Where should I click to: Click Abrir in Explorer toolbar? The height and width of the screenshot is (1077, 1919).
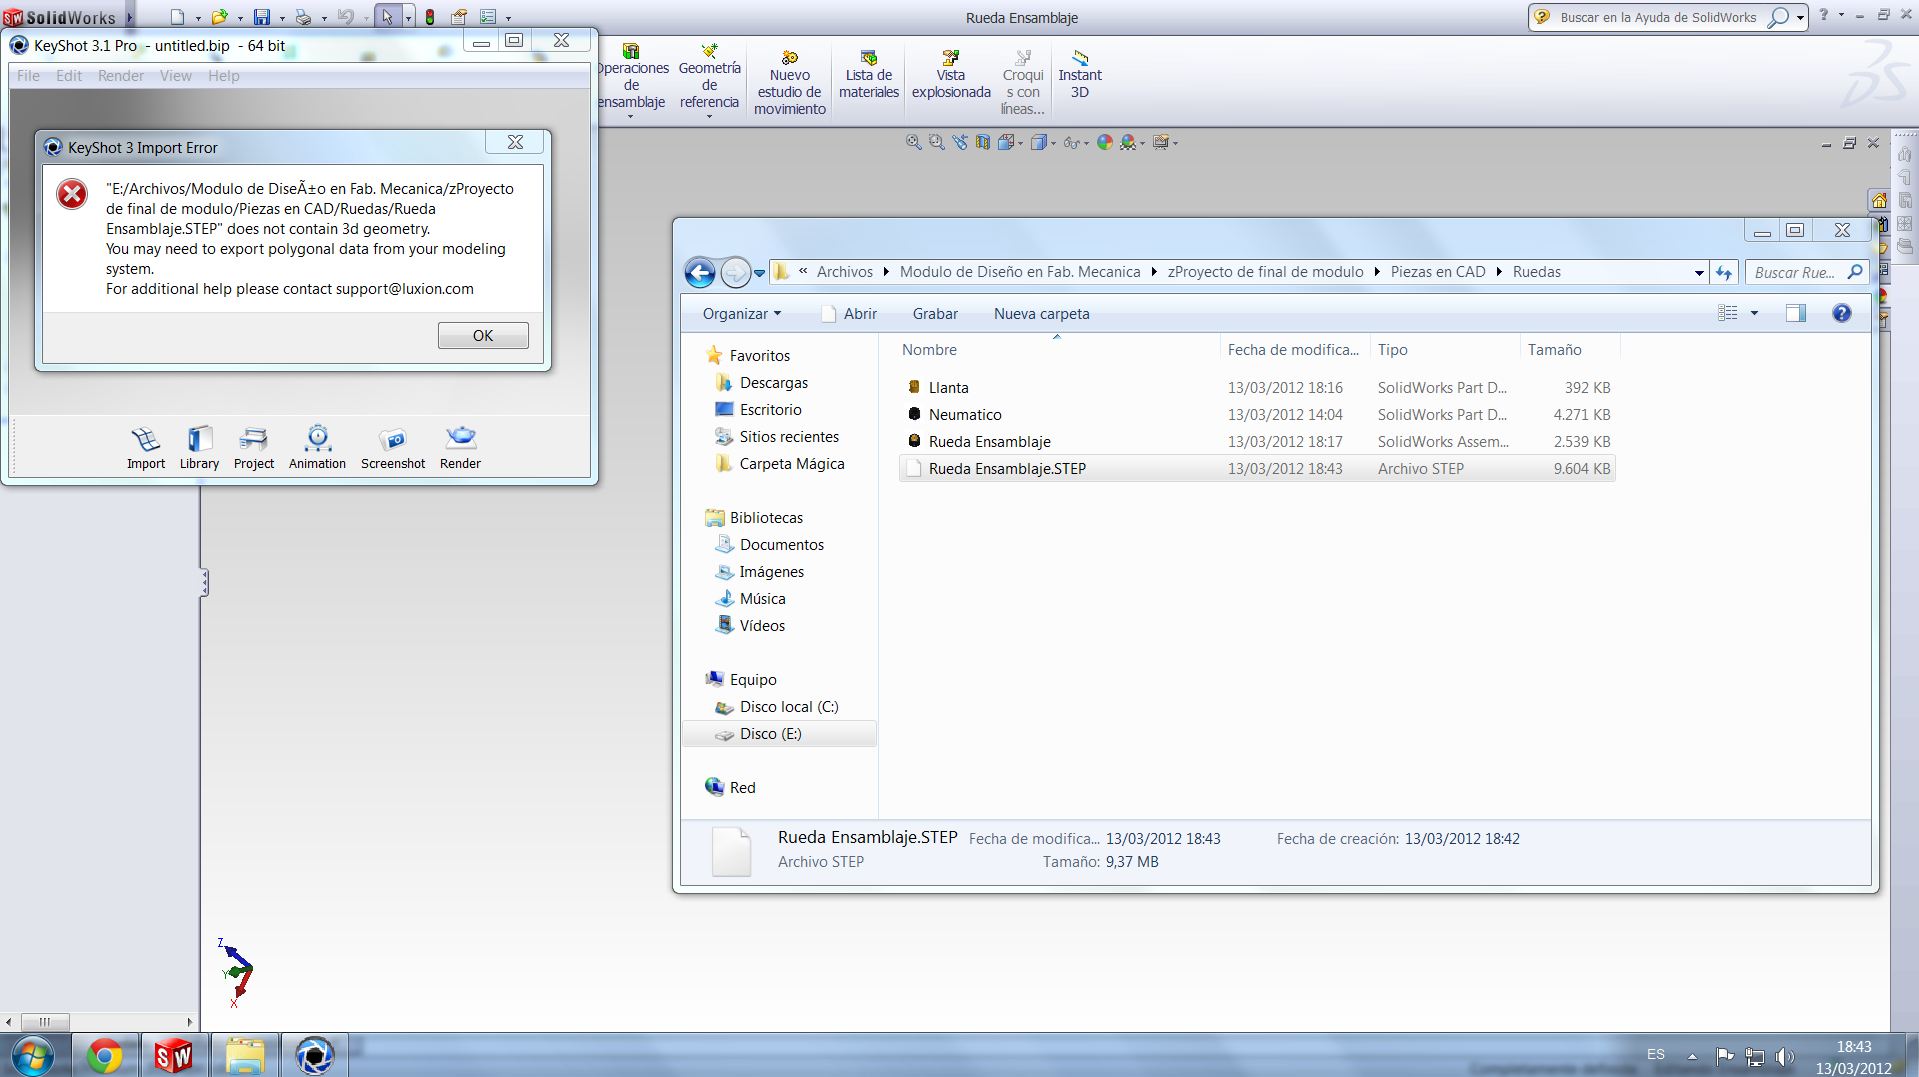[848, 314]
